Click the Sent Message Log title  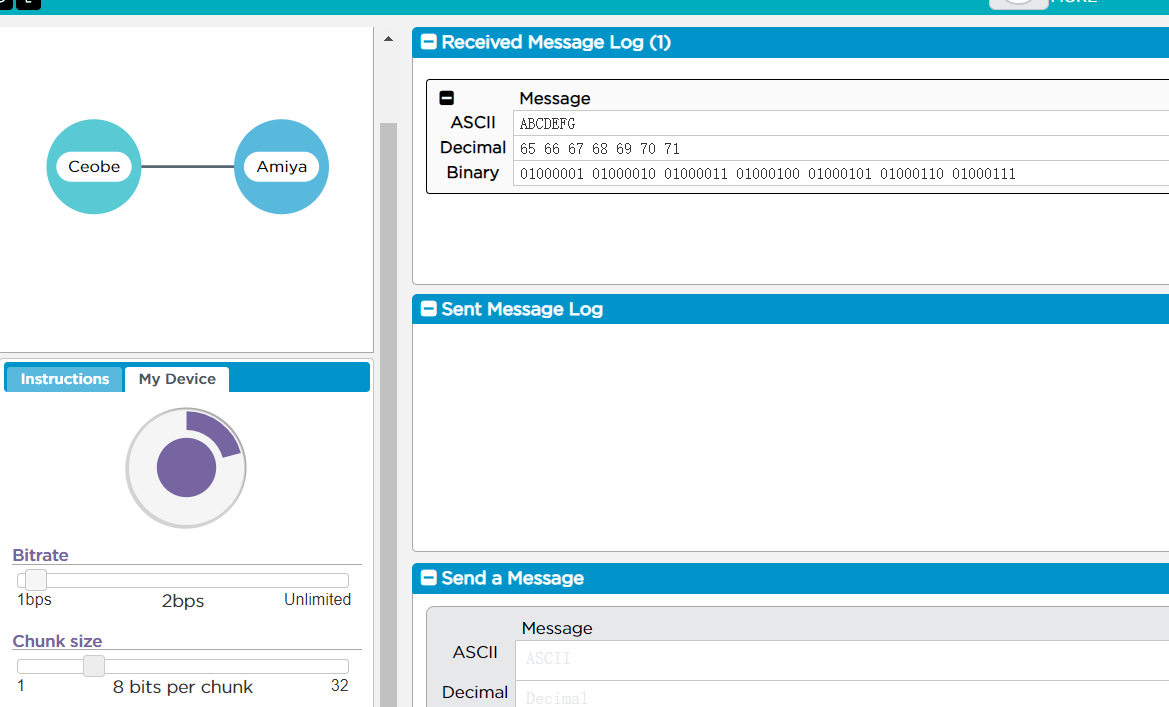[x=522, y=309]
